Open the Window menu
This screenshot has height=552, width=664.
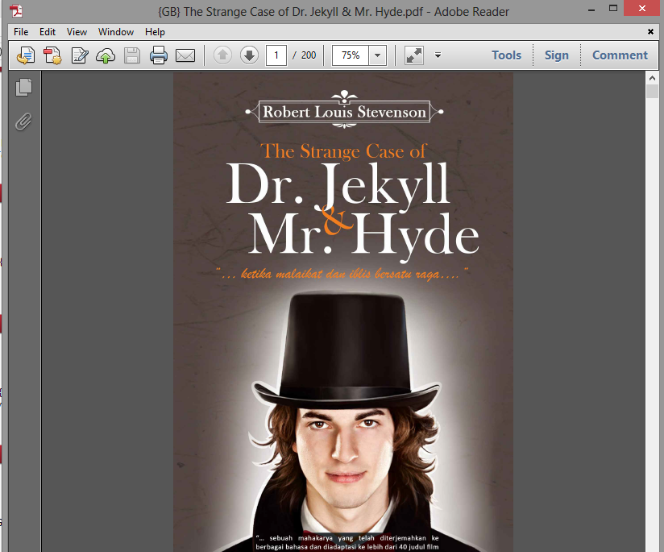pos(116,32)
